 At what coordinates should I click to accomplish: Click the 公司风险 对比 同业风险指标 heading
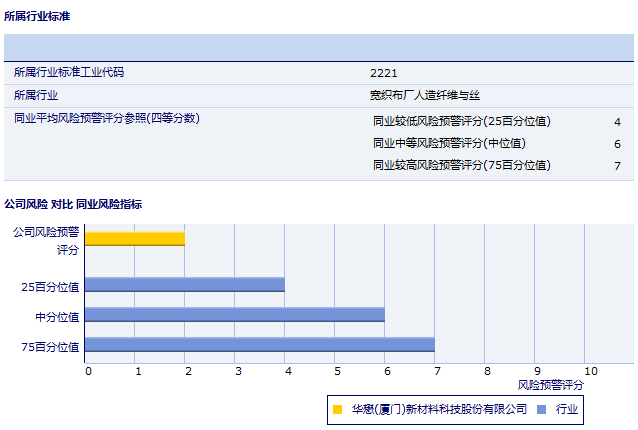(73, 204)
